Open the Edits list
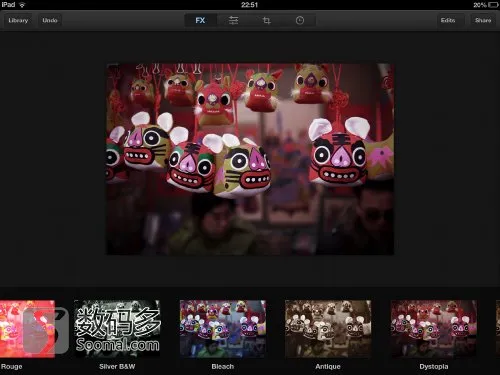Screen dimensions: 500x375 [x=448, y=20]
